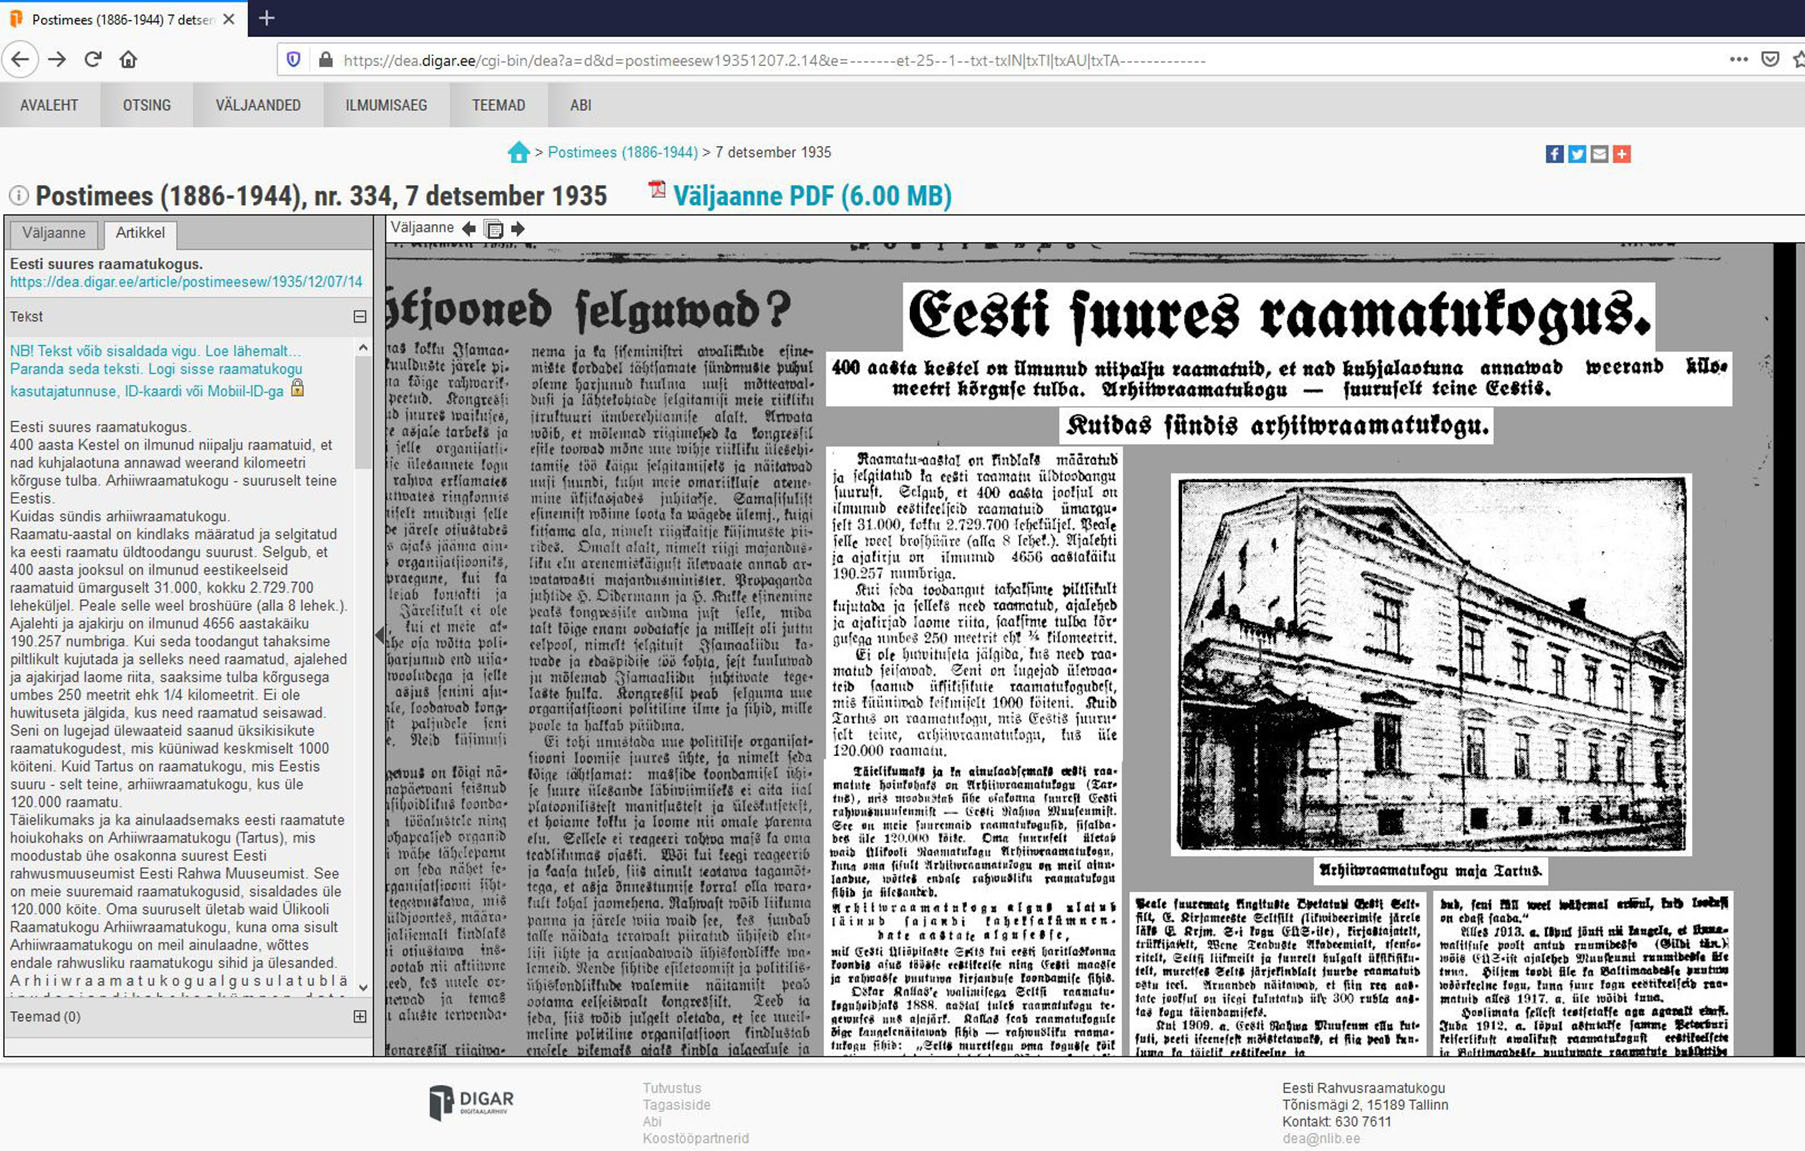The width and height of the screenshot is (1805, 1151).
Task: Click the lock icon after ID-kaardi text
Action: [x=297, y=388]
